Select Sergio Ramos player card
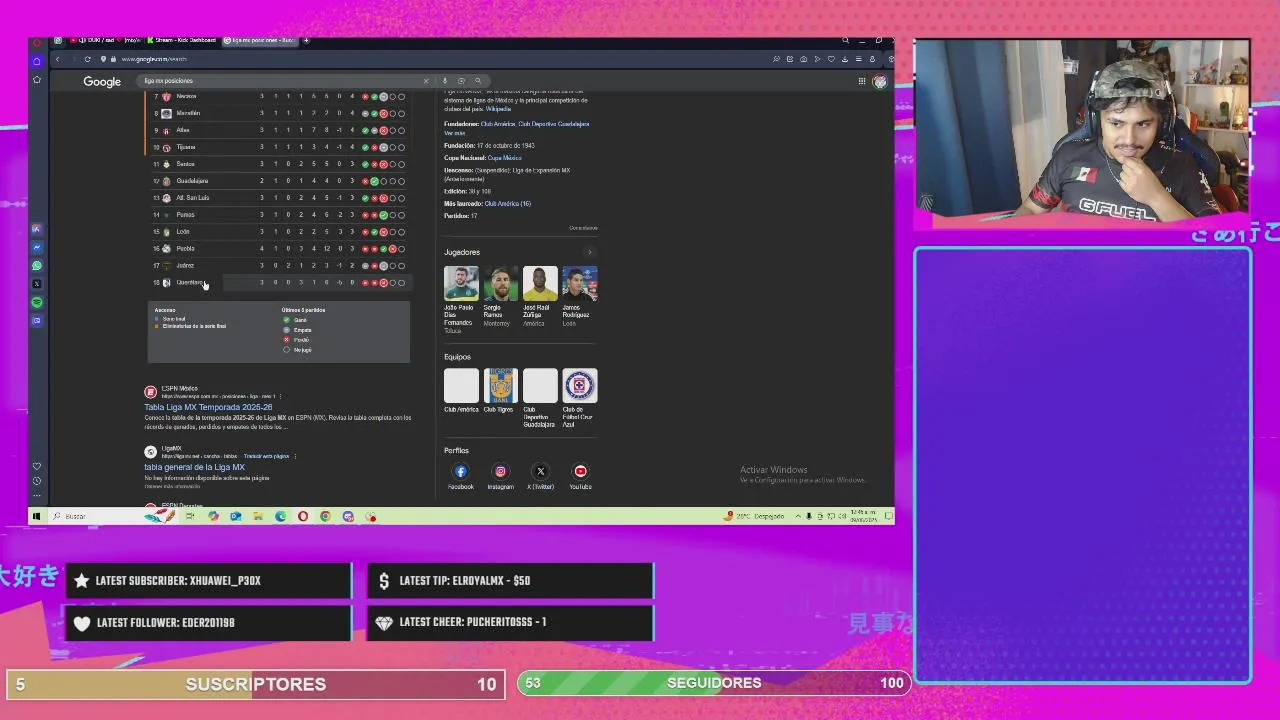 (x=500, y=297)
